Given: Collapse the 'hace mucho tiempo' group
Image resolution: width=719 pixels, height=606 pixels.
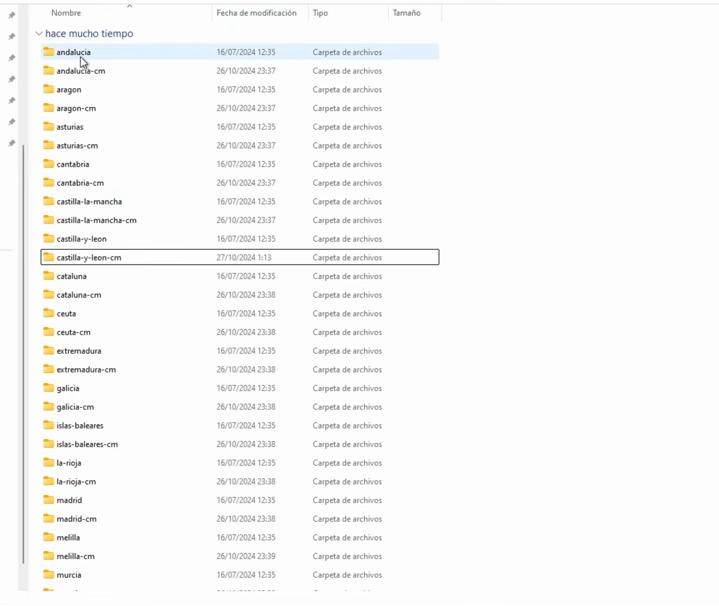Looking at the screenshot, I should 39,33.
